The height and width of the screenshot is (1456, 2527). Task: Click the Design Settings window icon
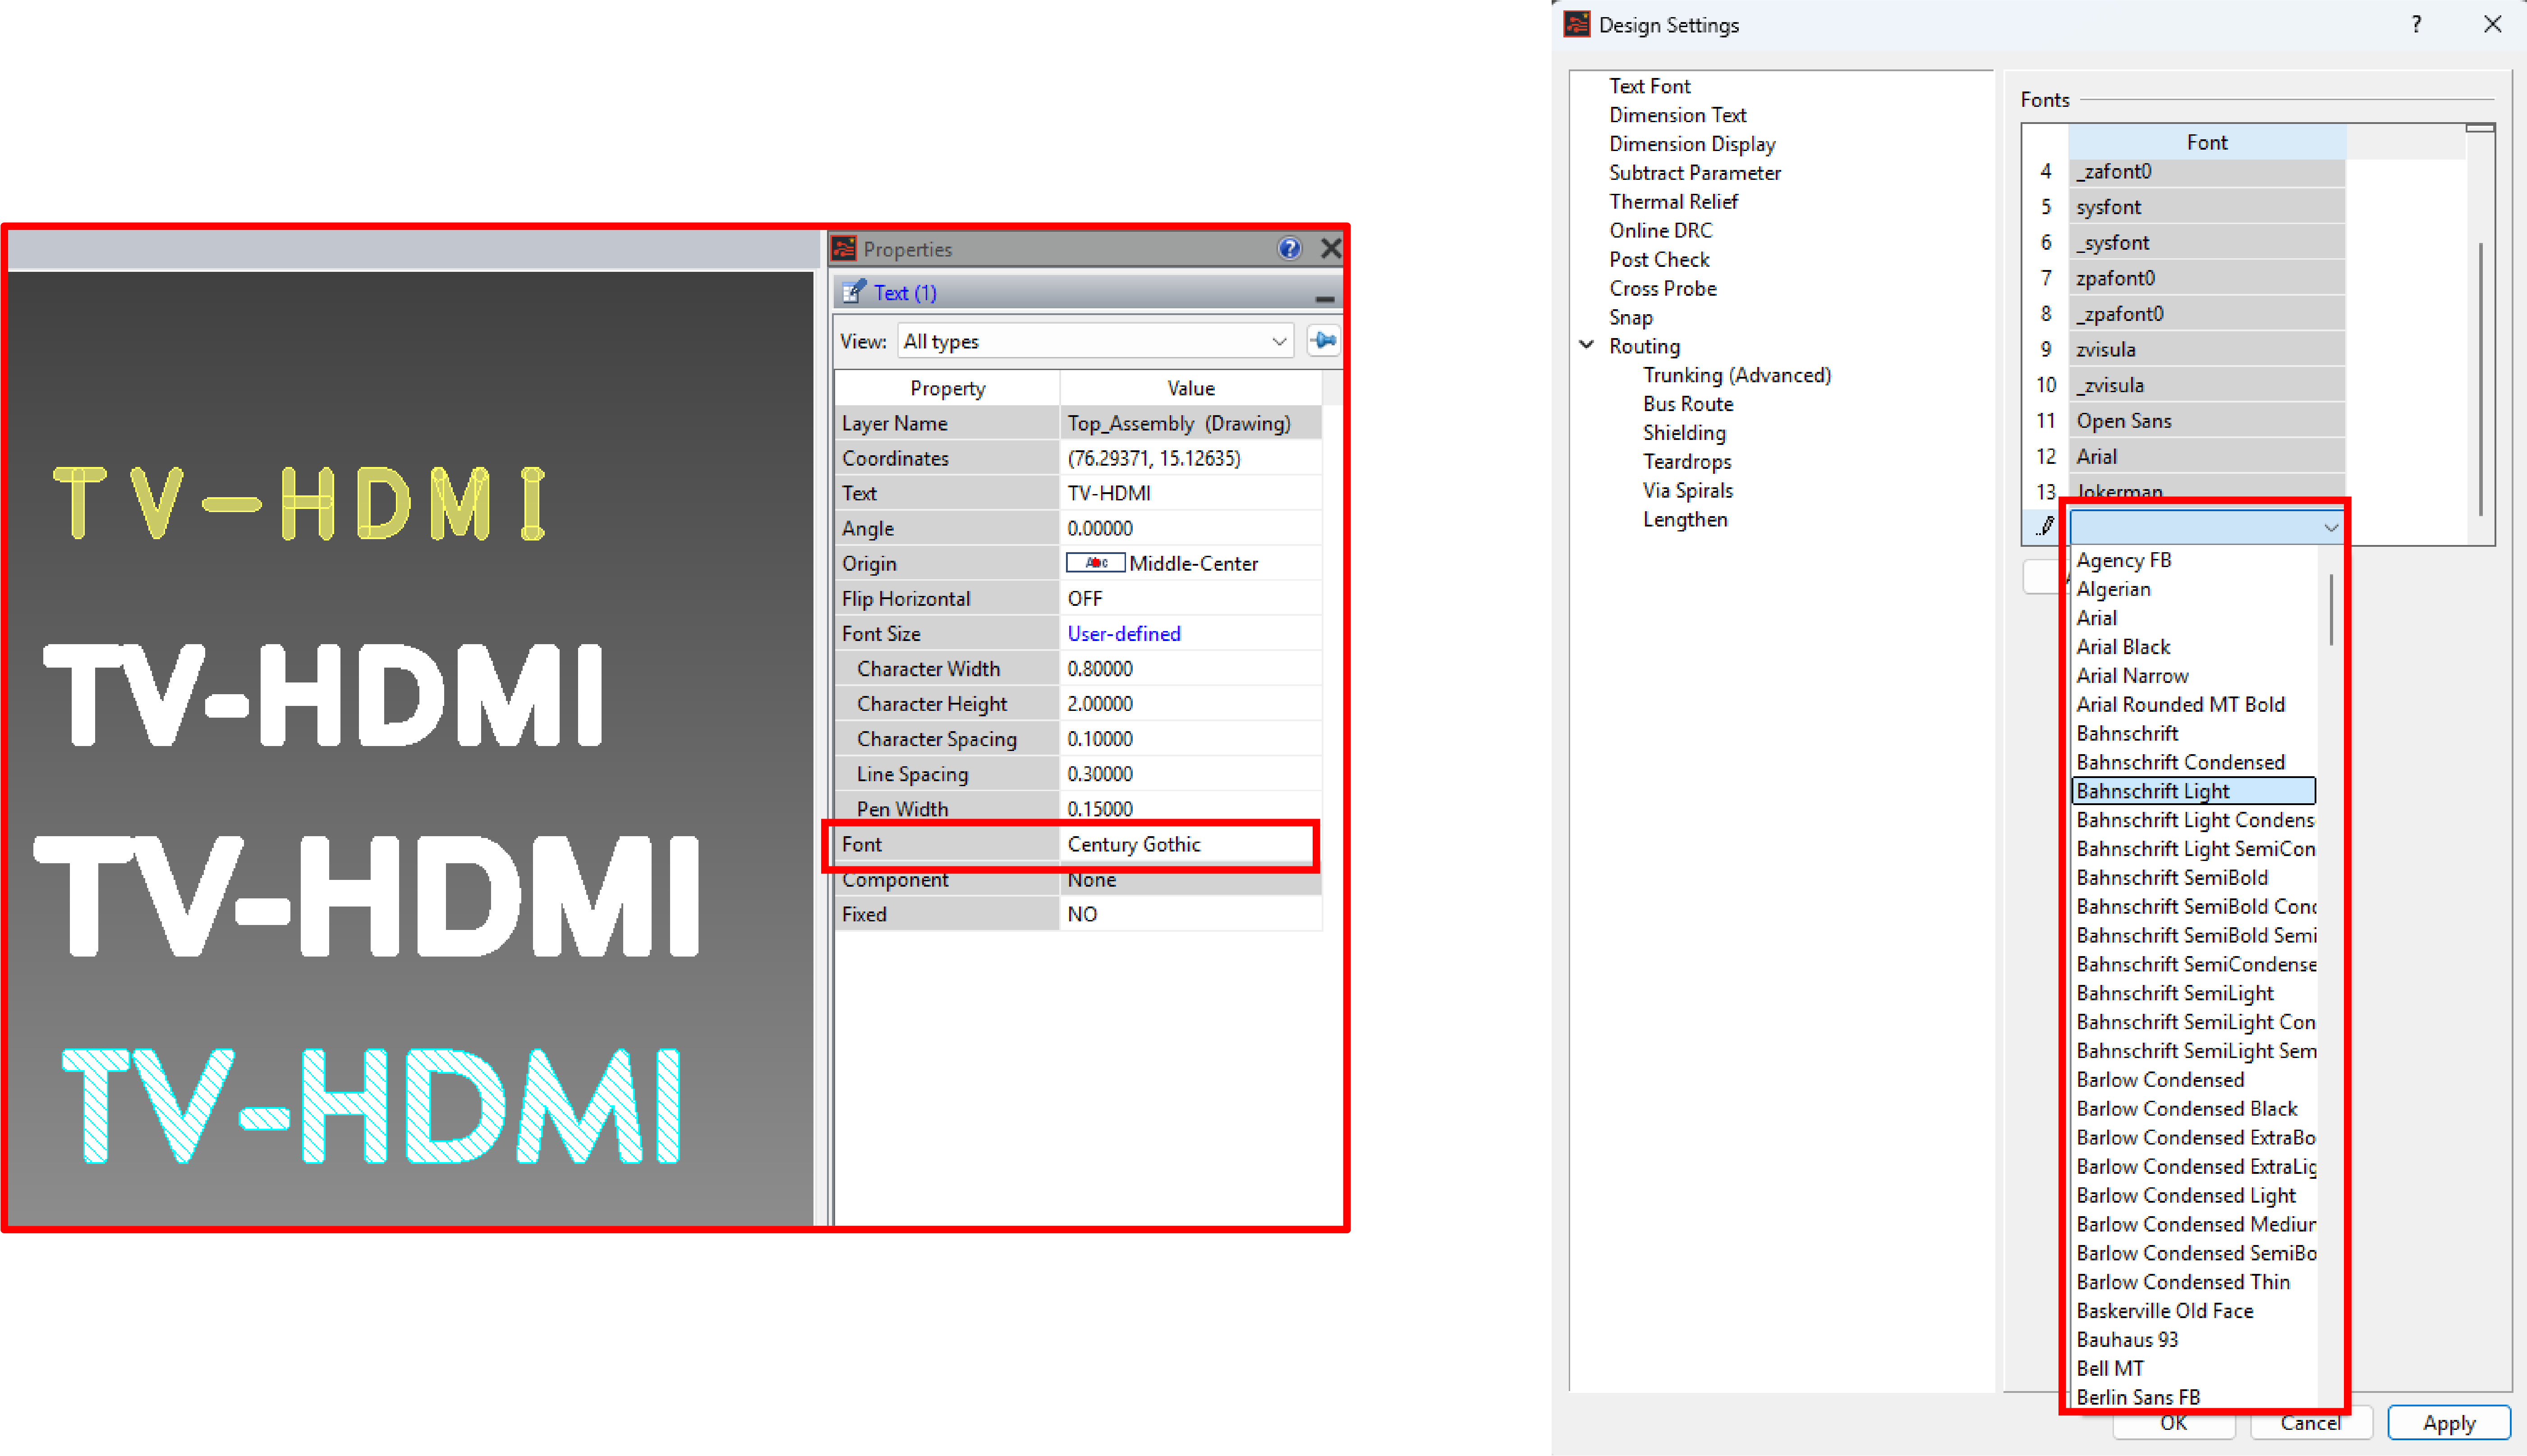coord(1577,24)
